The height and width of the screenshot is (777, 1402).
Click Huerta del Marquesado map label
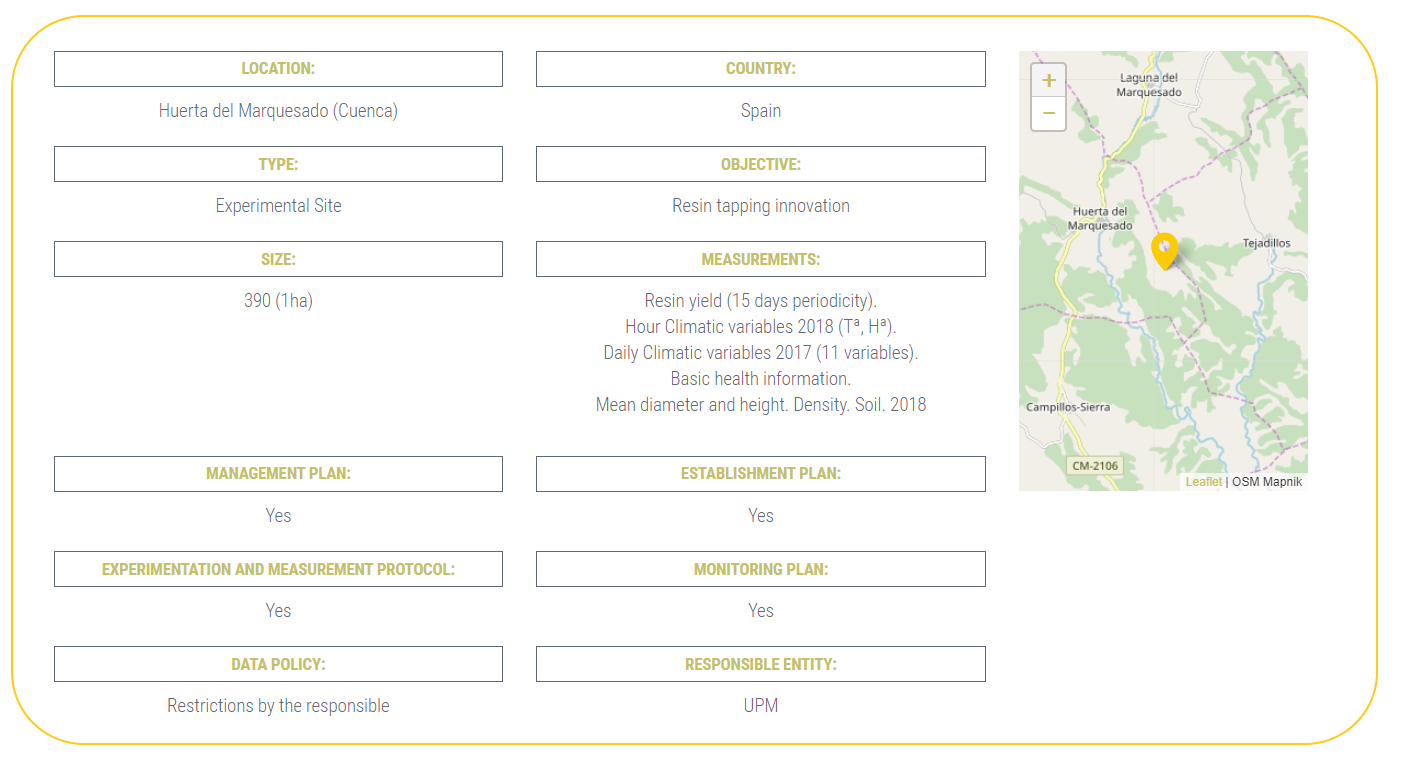click(1100, 218)
